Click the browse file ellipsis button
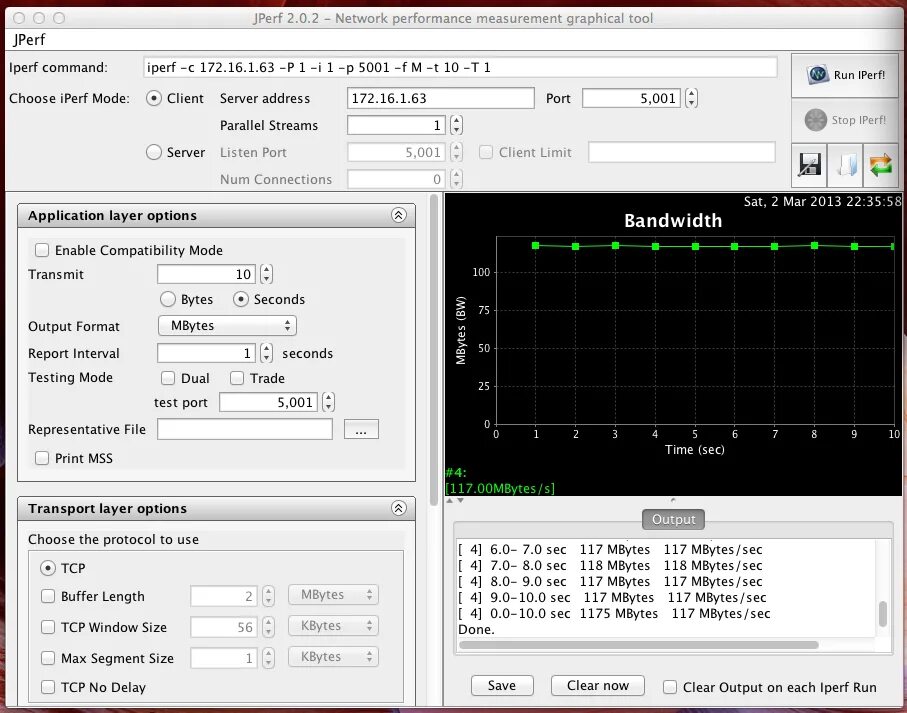The width and height of the screenshot is (907, 713). click(361, 429)
